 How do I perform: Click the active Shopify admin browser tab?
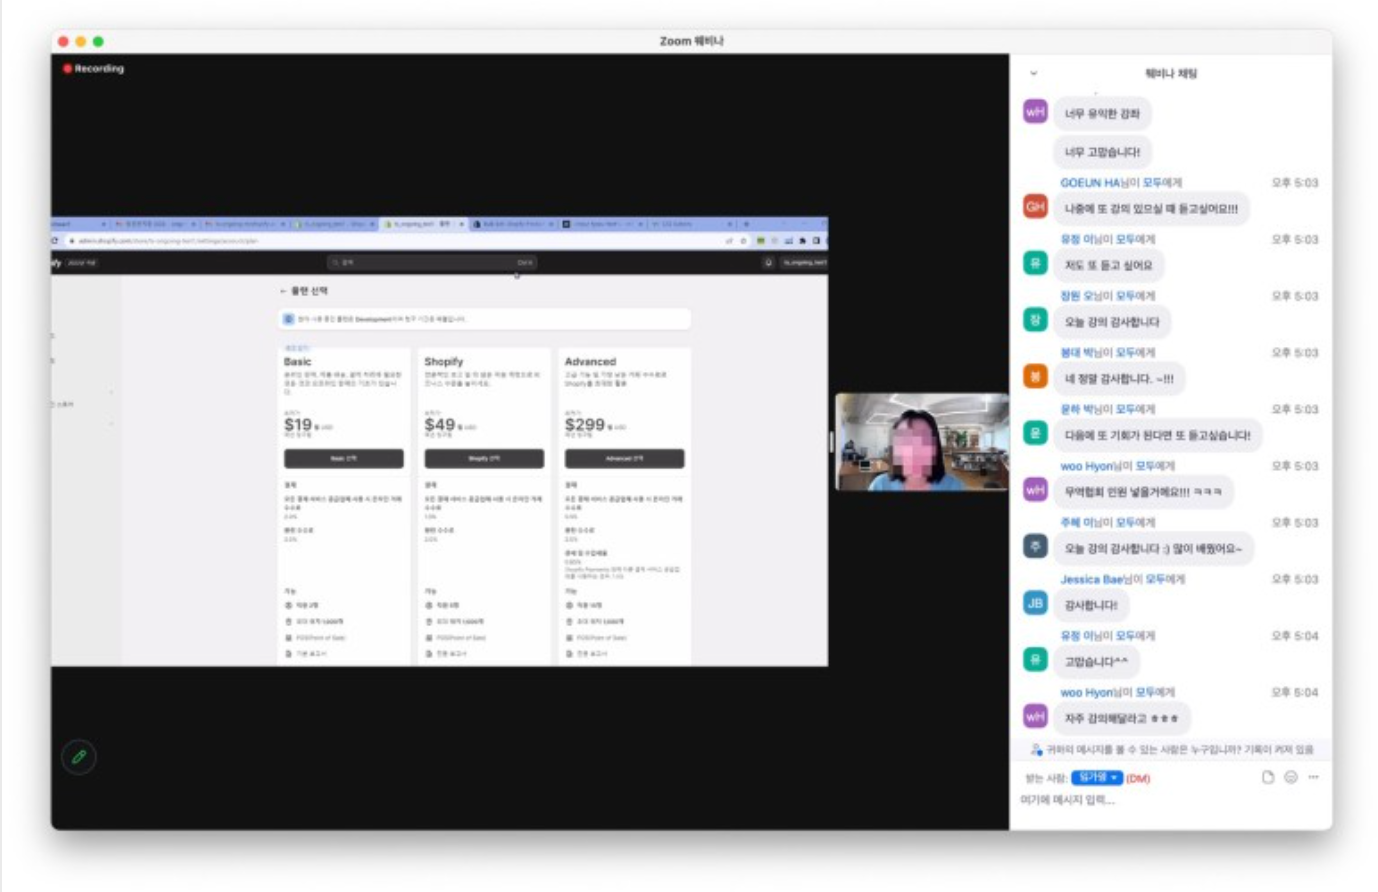pyautogui.click(x=424, y=224)
